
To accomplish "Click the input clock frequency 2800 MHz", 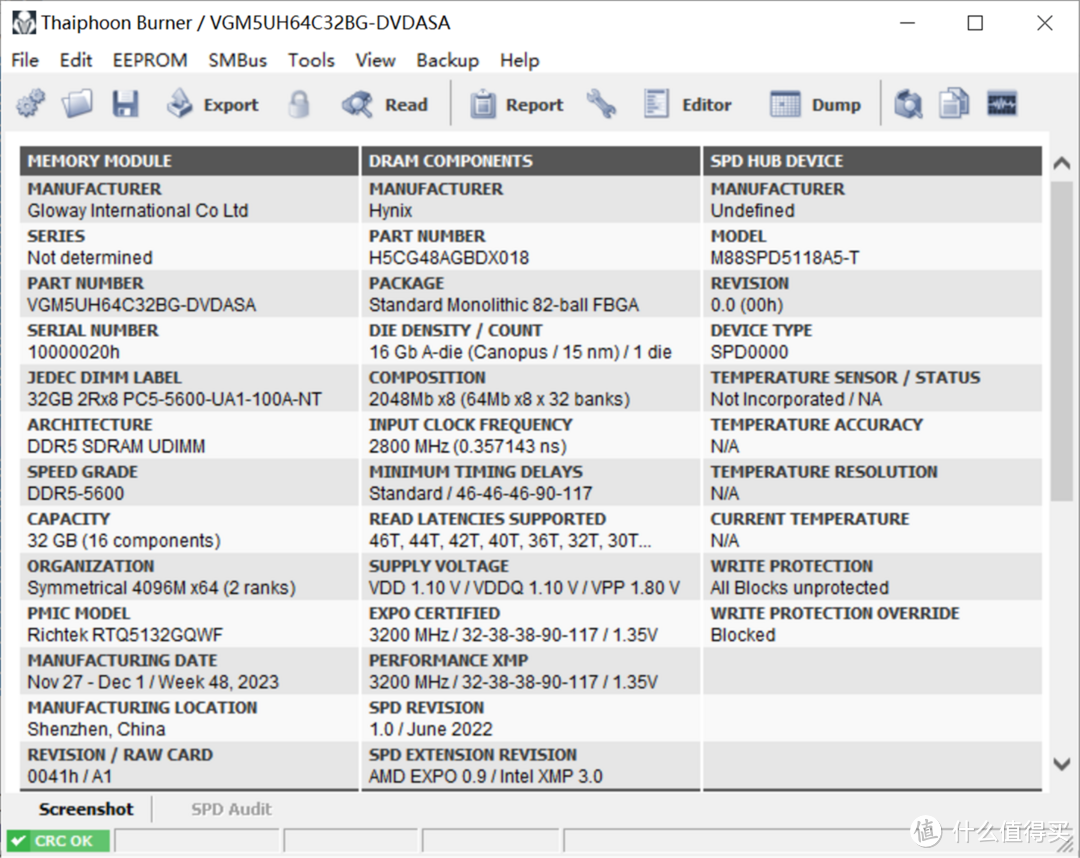I will pyautogui.click(x=468, y=446).
